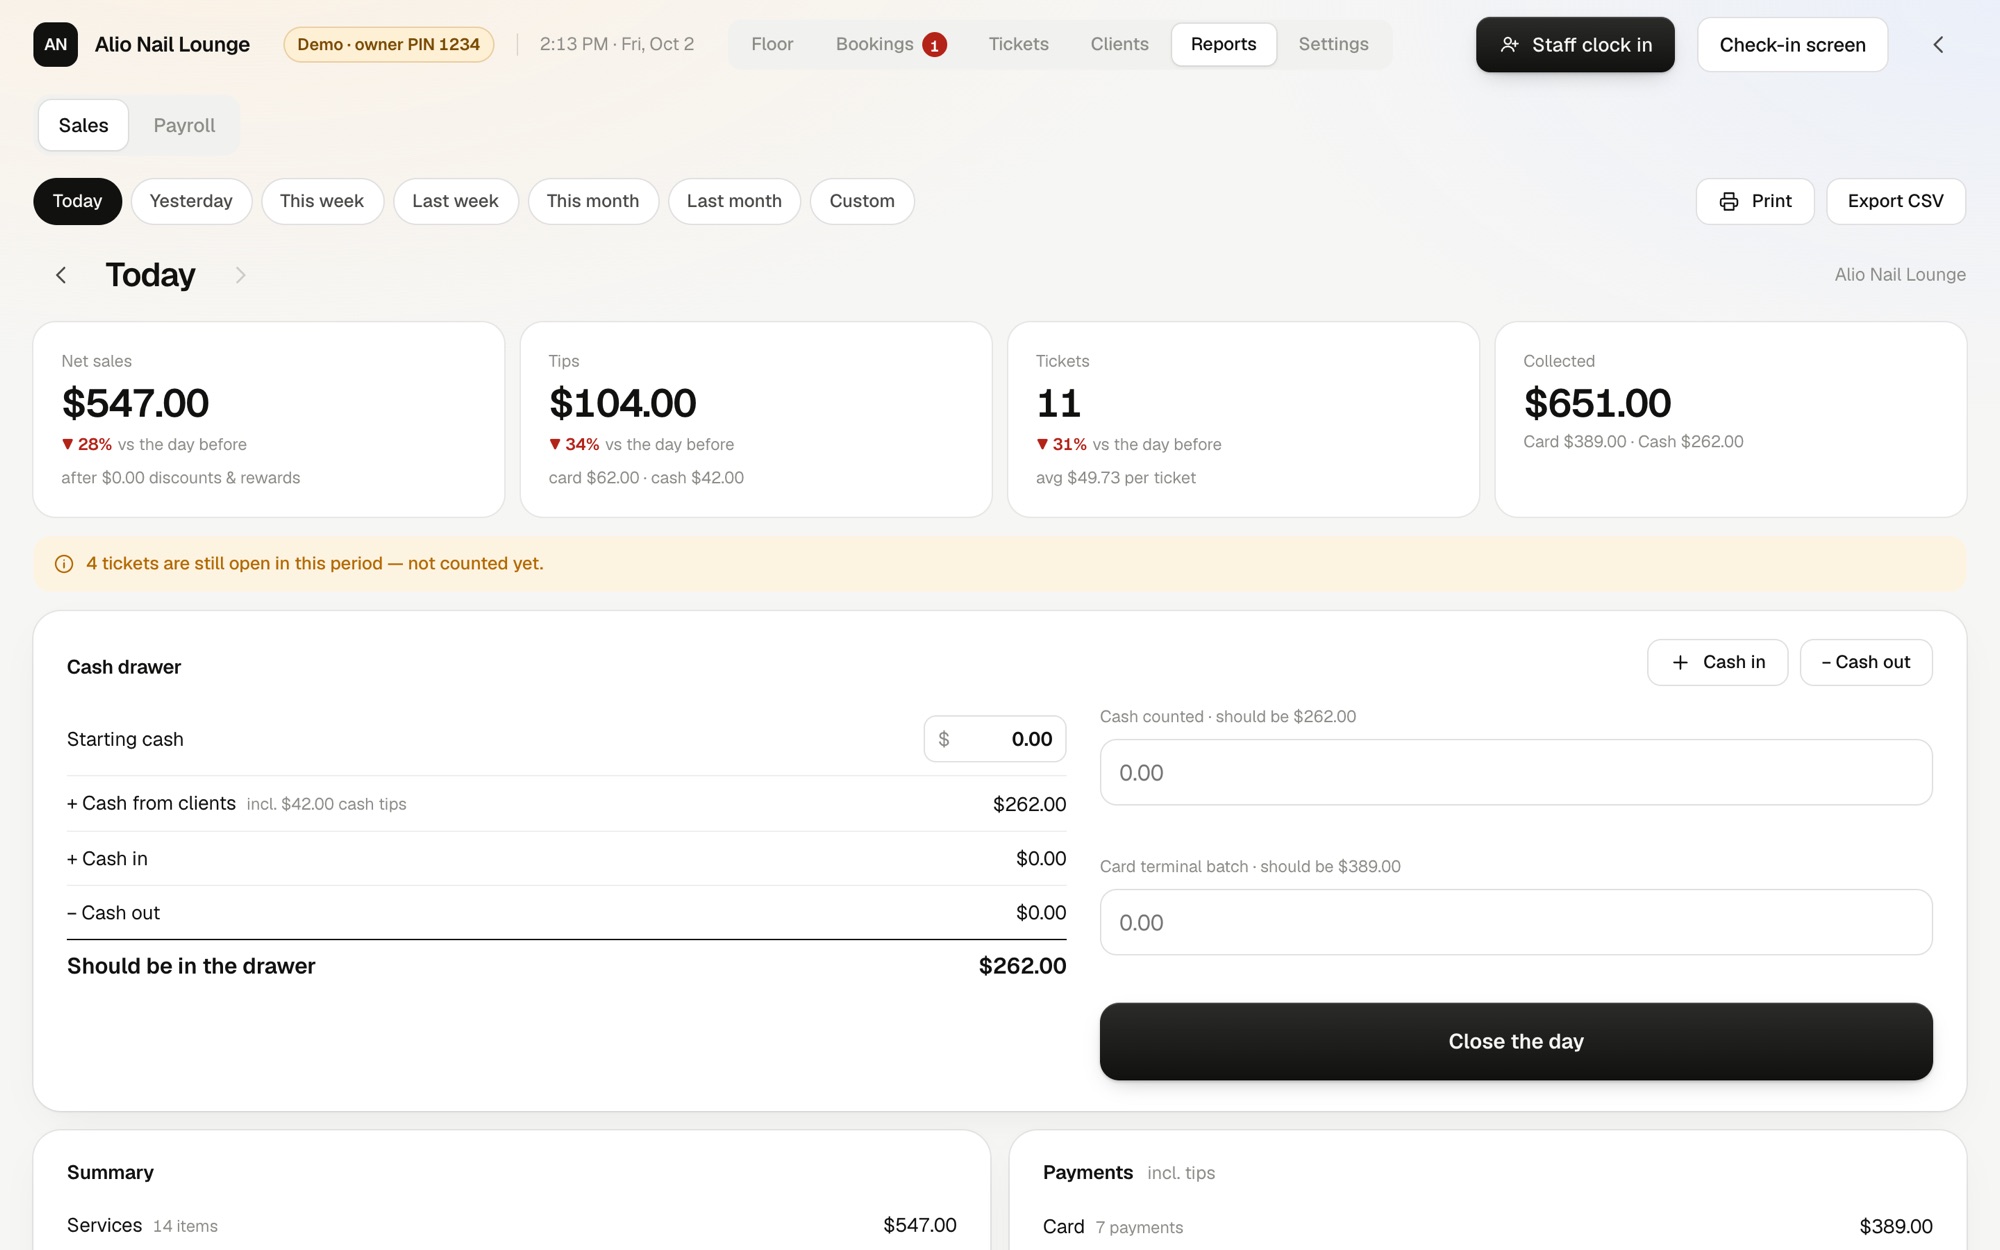Click the Tips $104.00 value
The image size is (2000, 1250).
(x=622, y=403)
